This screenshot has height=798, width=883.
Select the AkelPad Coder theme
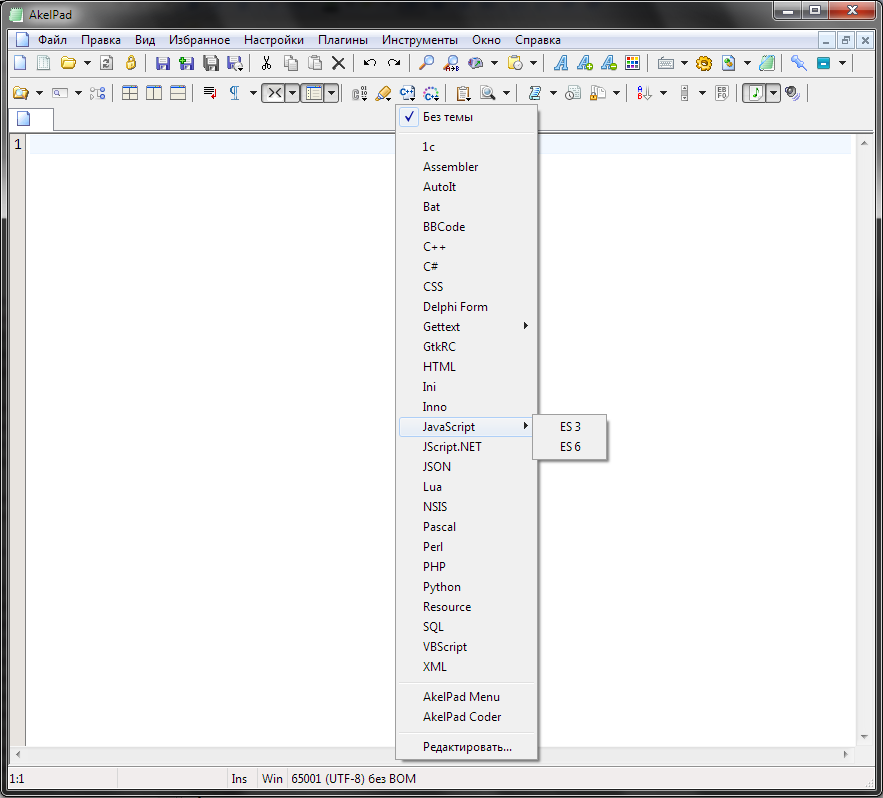467,717
